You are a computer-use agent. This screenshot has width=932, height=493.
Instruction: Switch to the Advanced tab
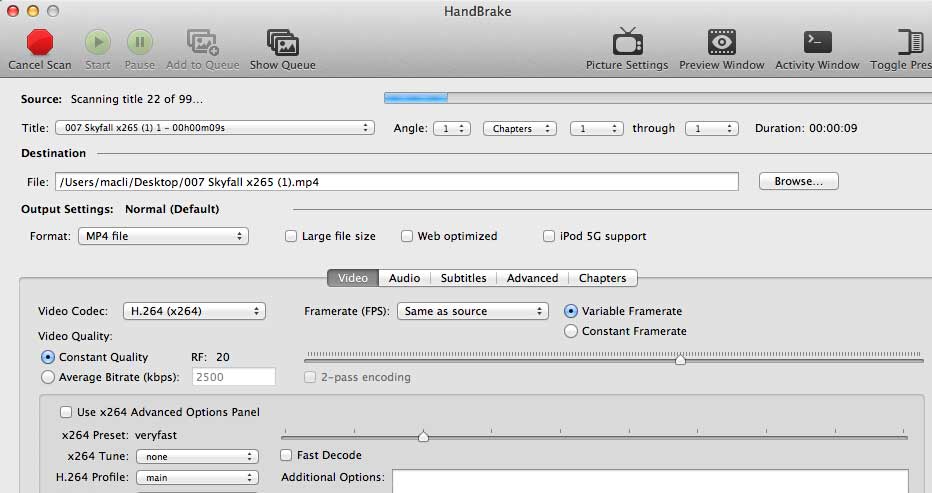[533, 278]
